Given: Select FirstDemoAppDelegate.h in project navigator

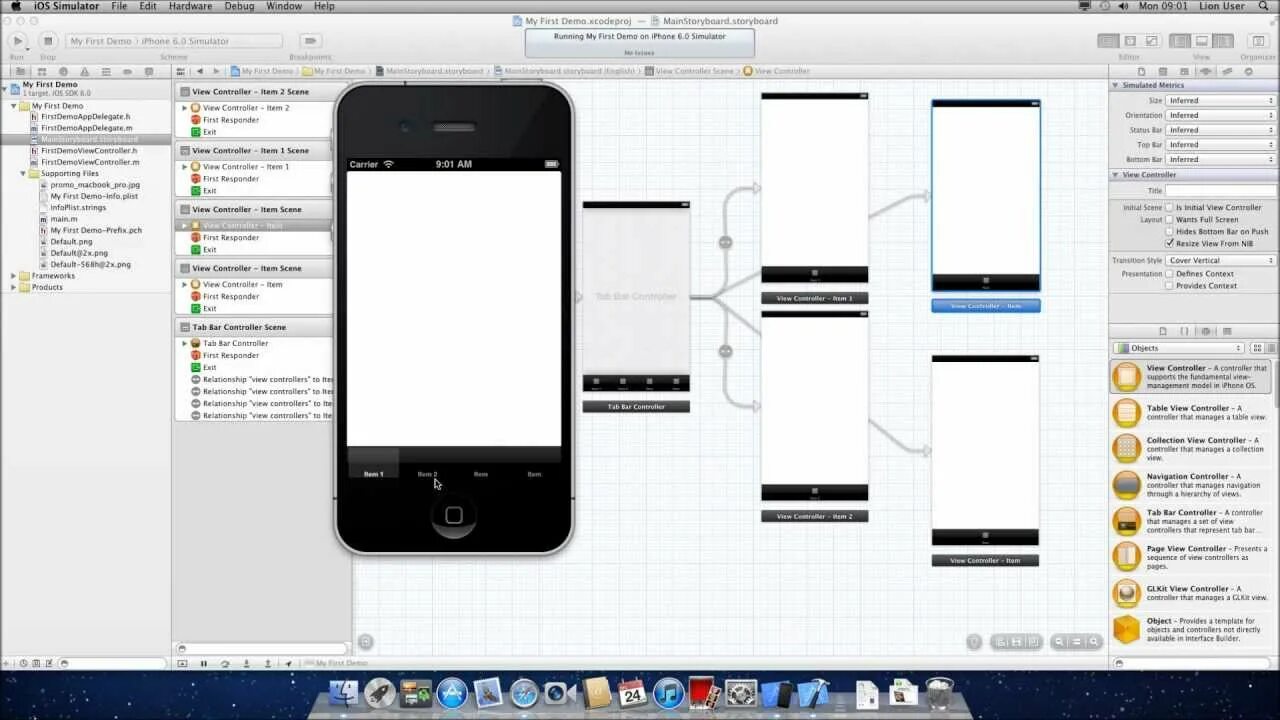Looking at the screenshot, I should pyautogui.click(x=85, y=116).
